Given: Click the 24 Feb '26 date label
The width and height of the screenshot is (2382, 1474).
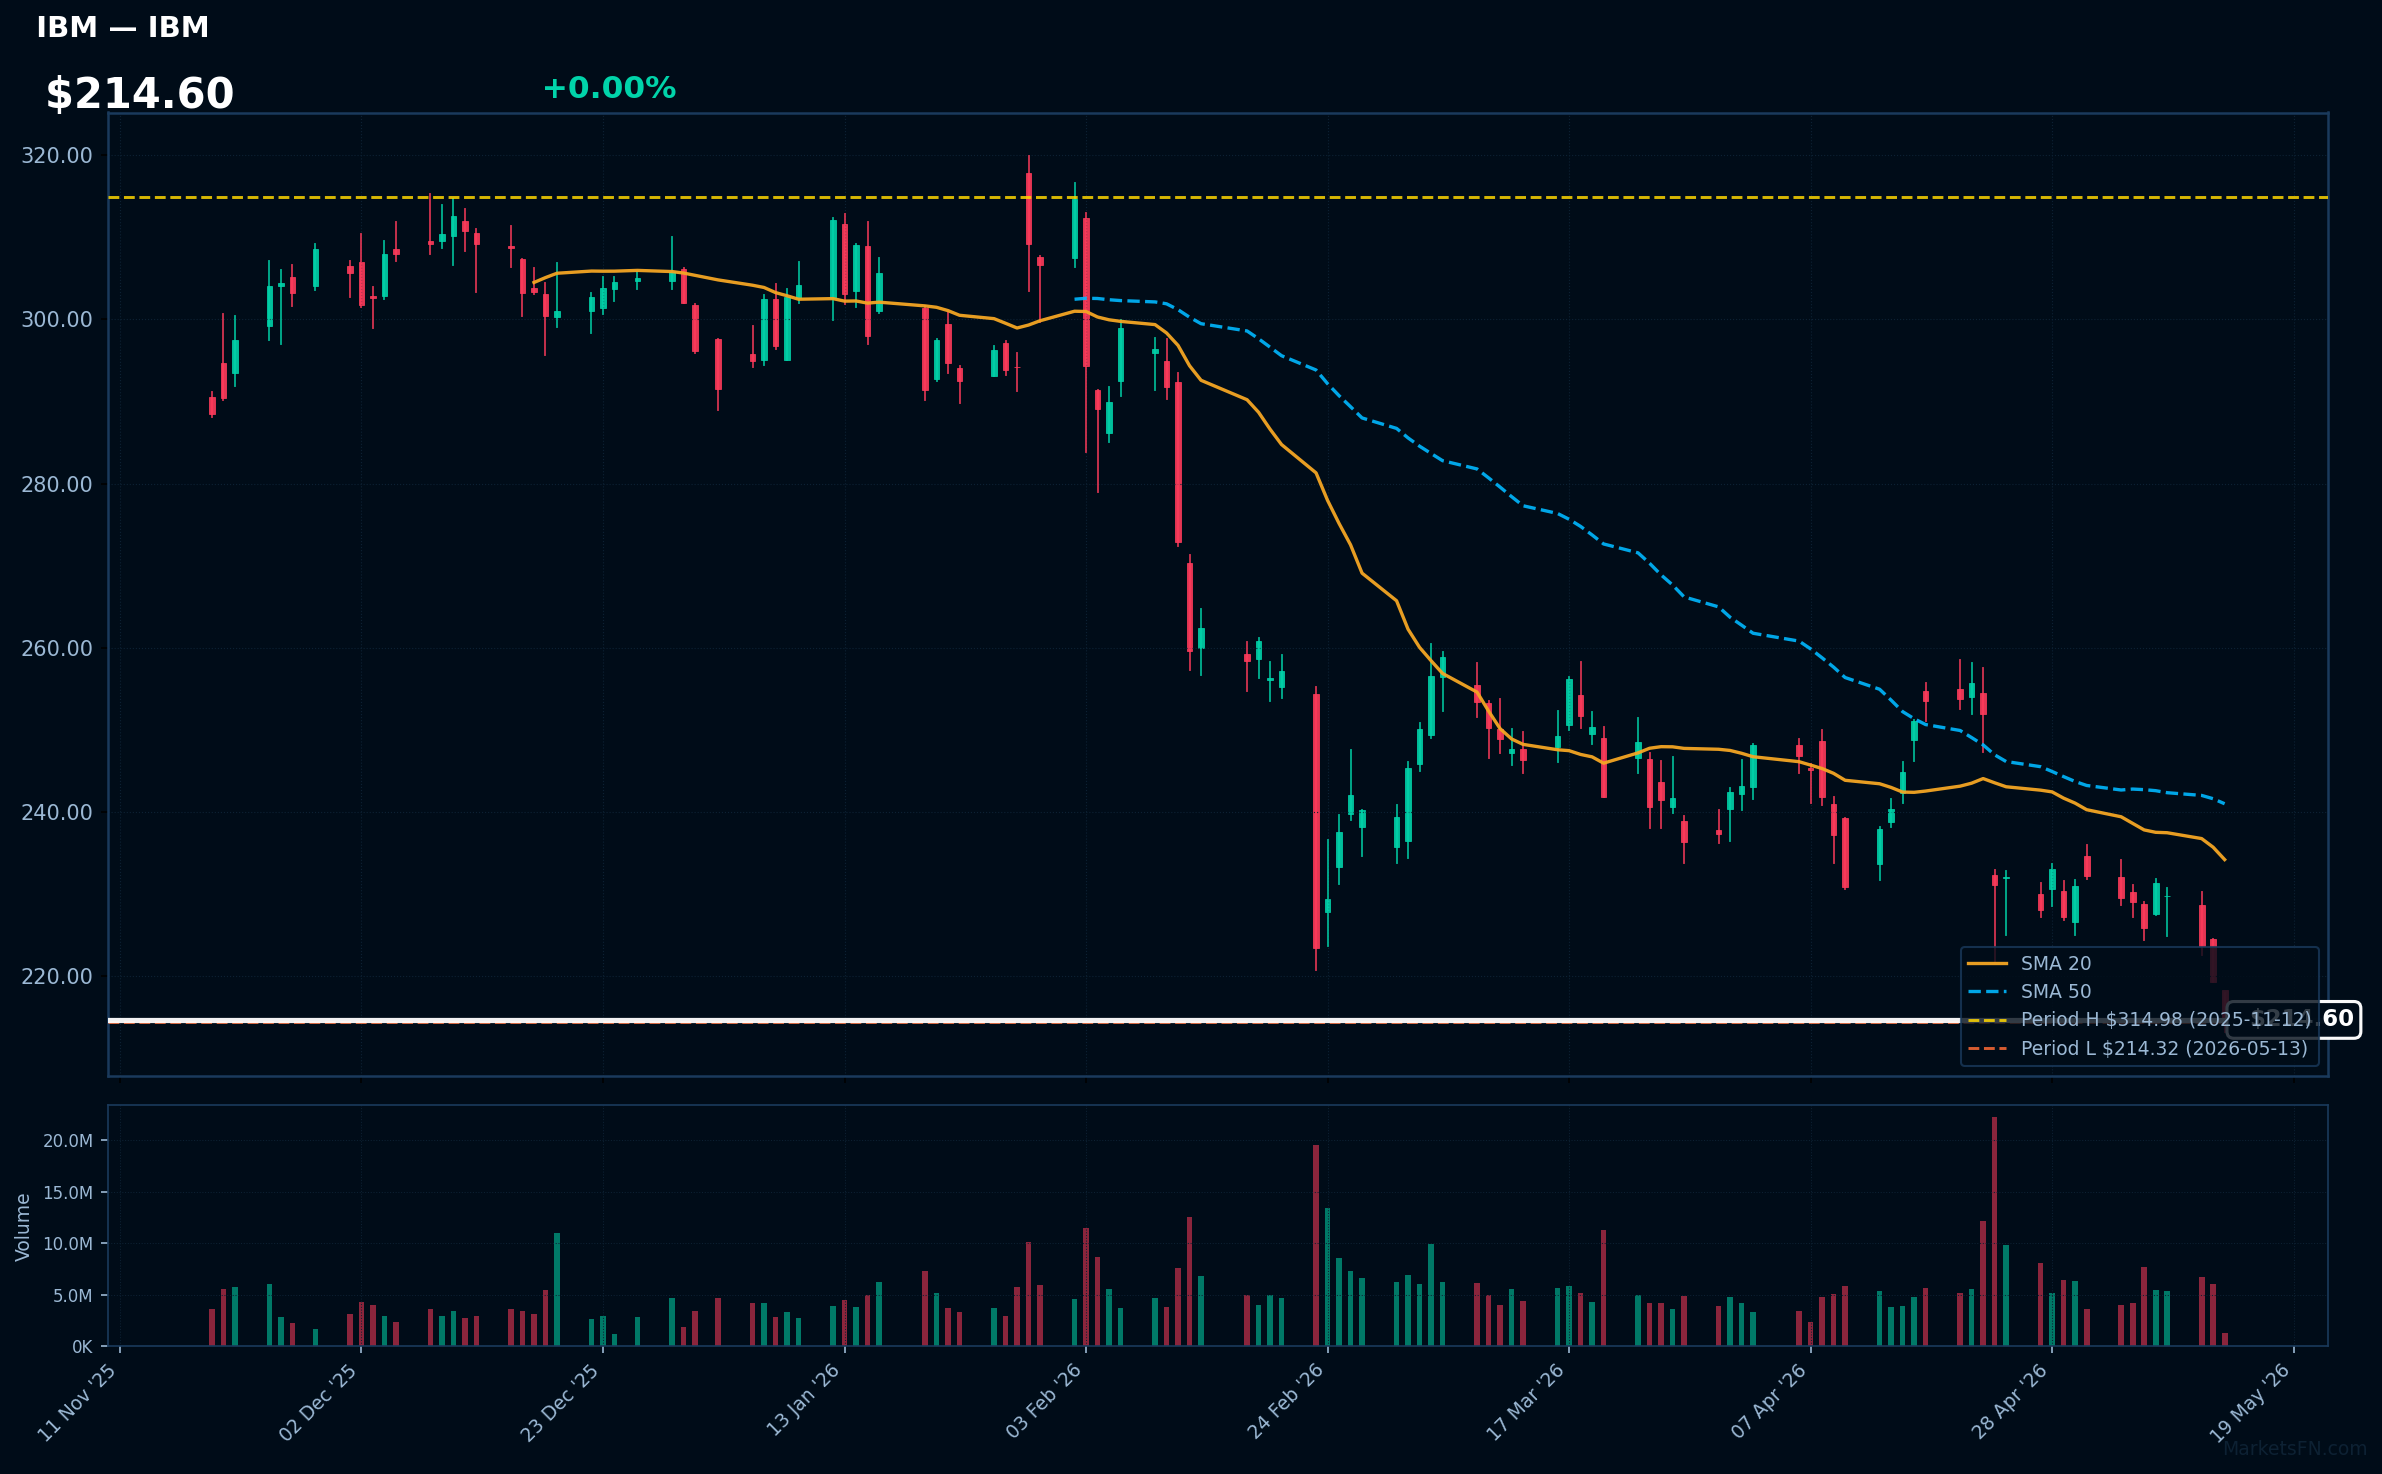Looking at the screenshot, I should point(1285,1402).
